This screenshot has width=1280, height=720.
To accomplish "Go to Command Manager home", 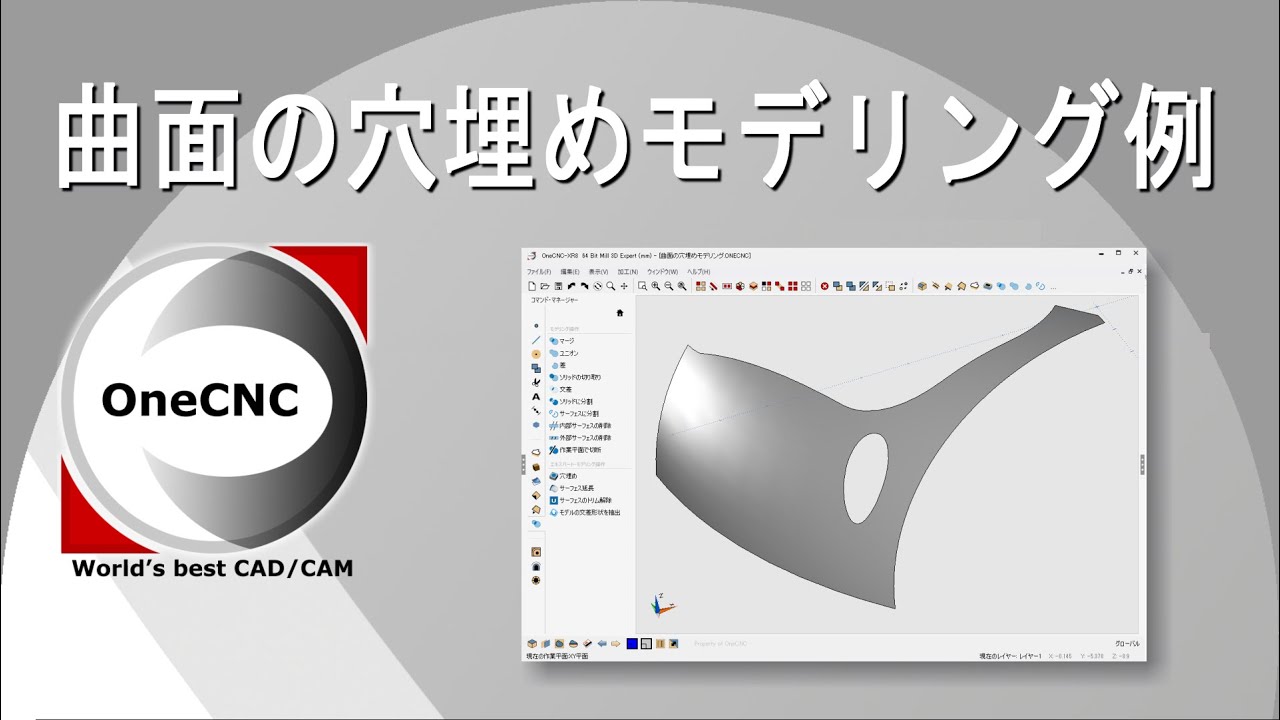I will tap(620, 313).
